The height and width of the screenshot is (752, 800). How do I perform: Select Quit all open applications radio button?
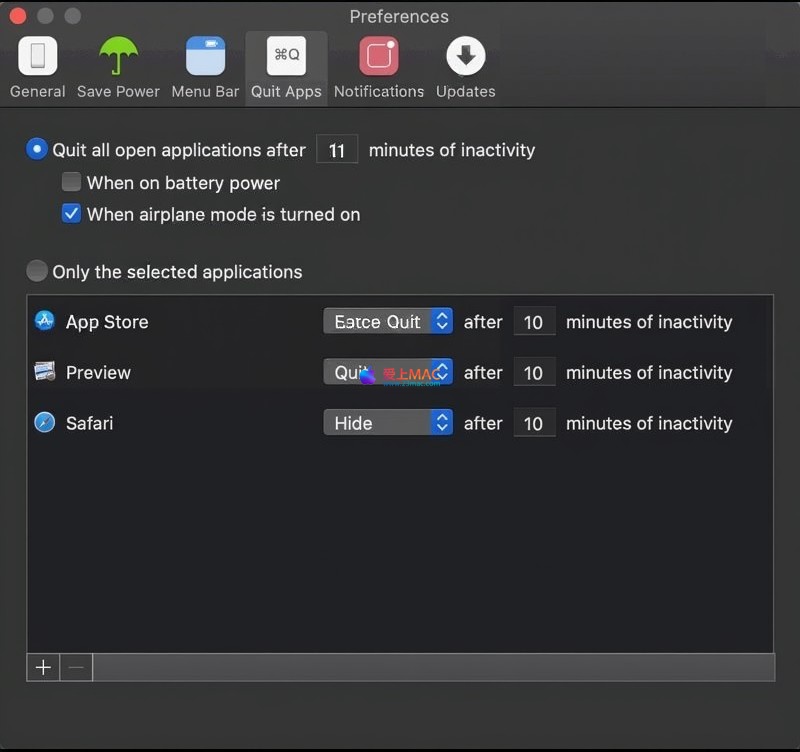(x=37, y=150)
